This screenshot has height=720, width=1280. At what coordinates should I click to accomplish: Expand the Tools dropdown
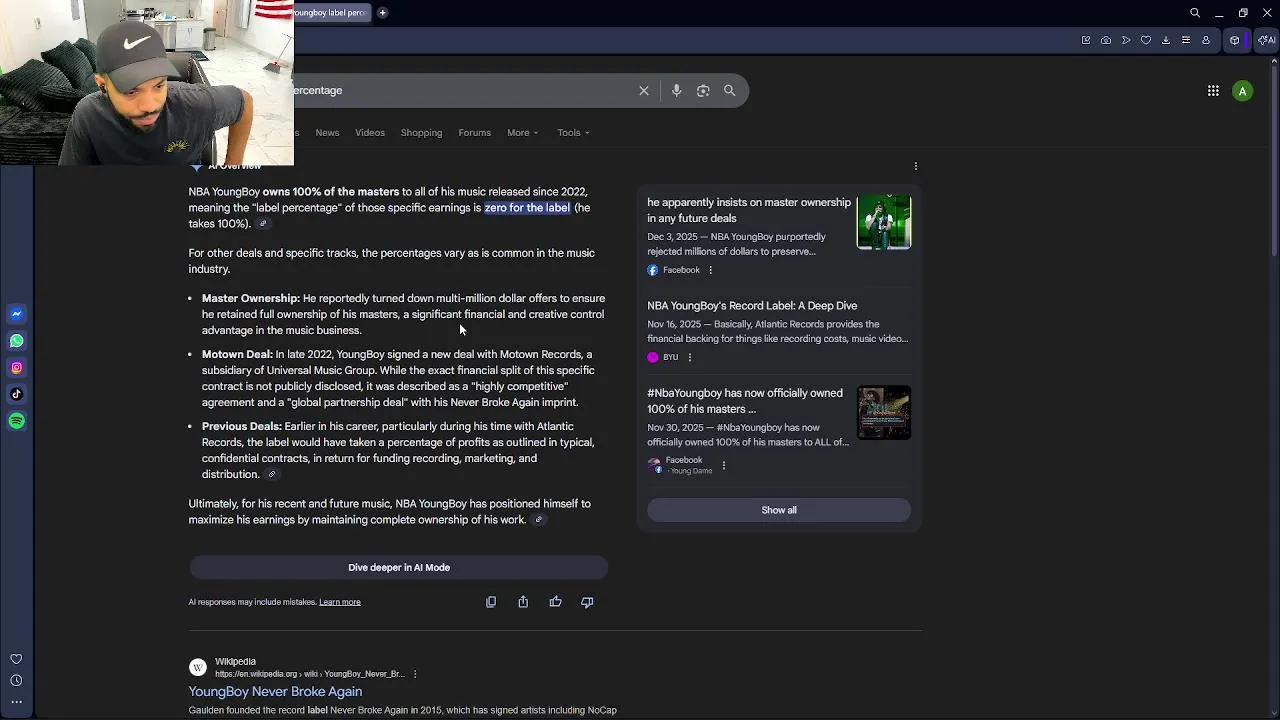tap(574, 133)
